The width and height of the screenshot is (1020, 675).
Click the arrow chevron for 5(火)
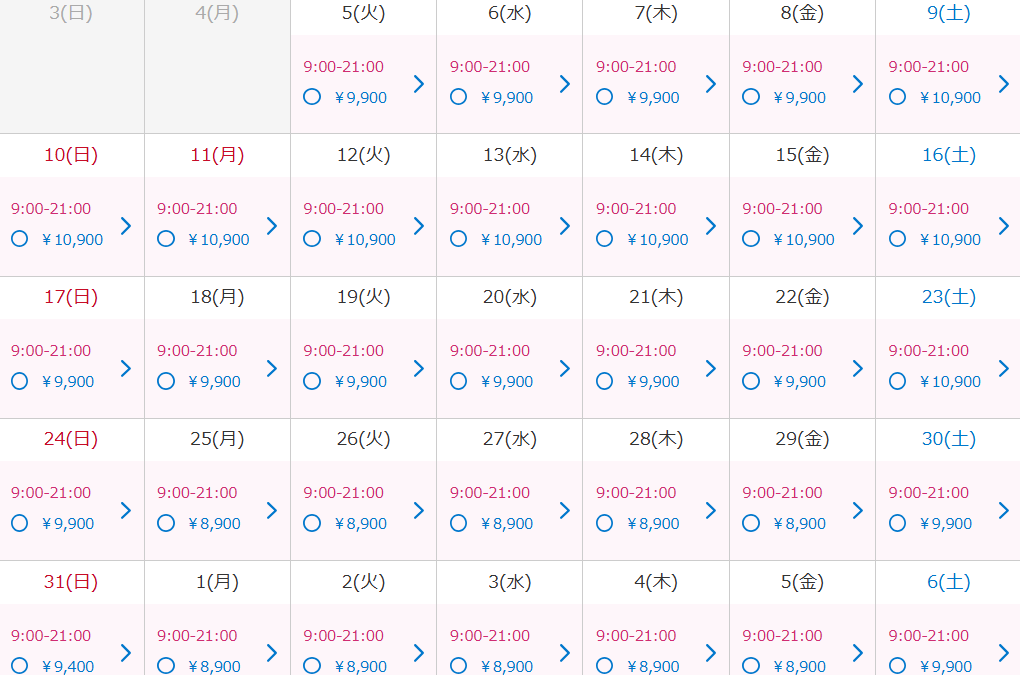pyautogui.click(x=419, y=84)
